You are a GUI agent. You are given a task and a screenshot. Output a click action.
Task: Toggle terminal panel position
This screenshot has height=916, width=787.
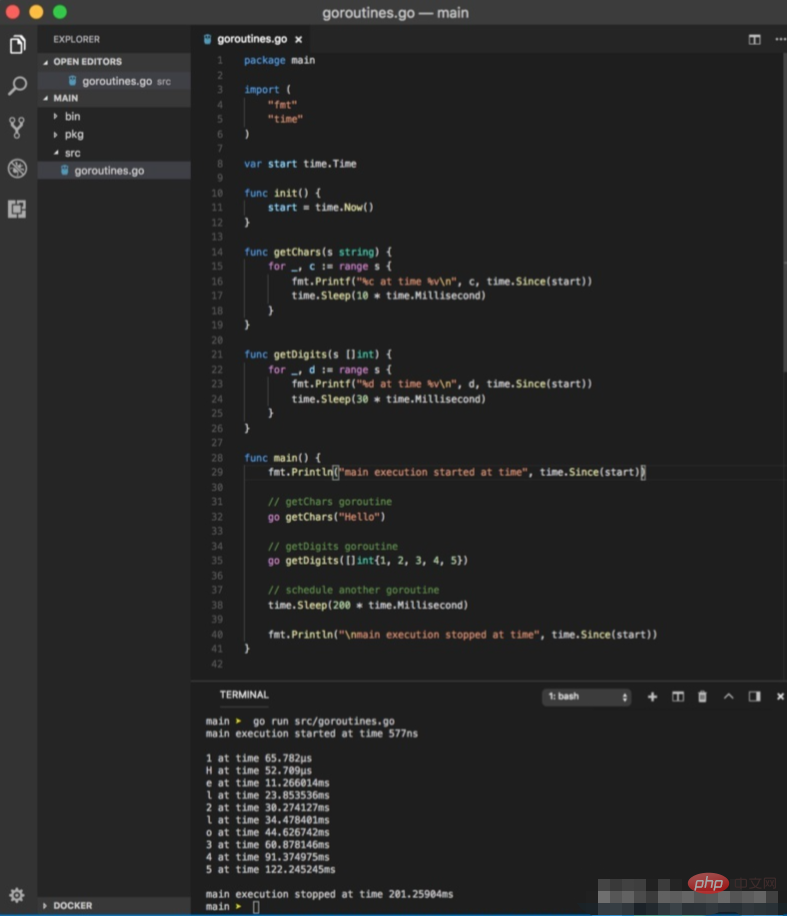754,696
